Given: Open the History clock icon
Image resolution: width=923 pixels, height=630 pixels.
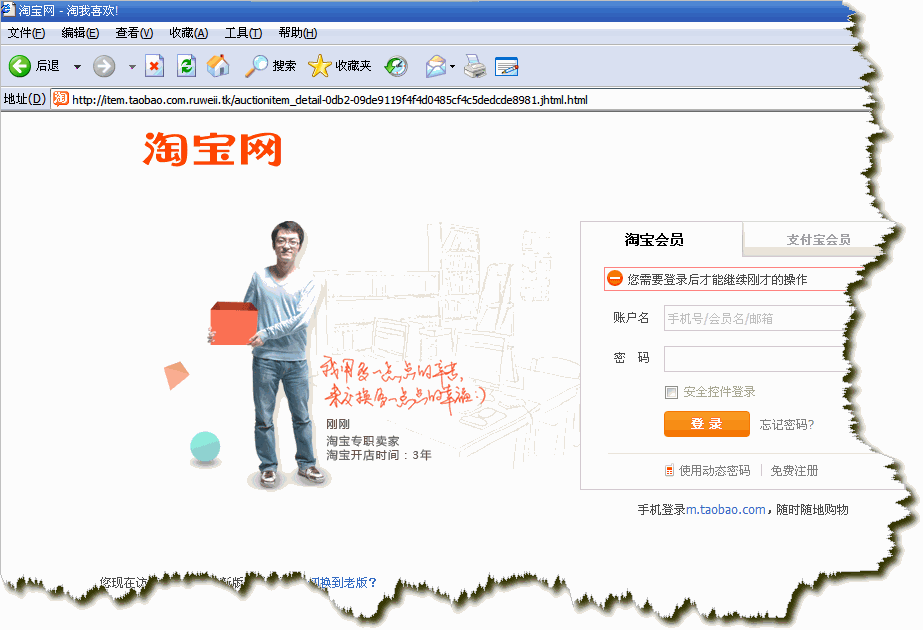Looking at the screenshot, I should click(396, 66).
